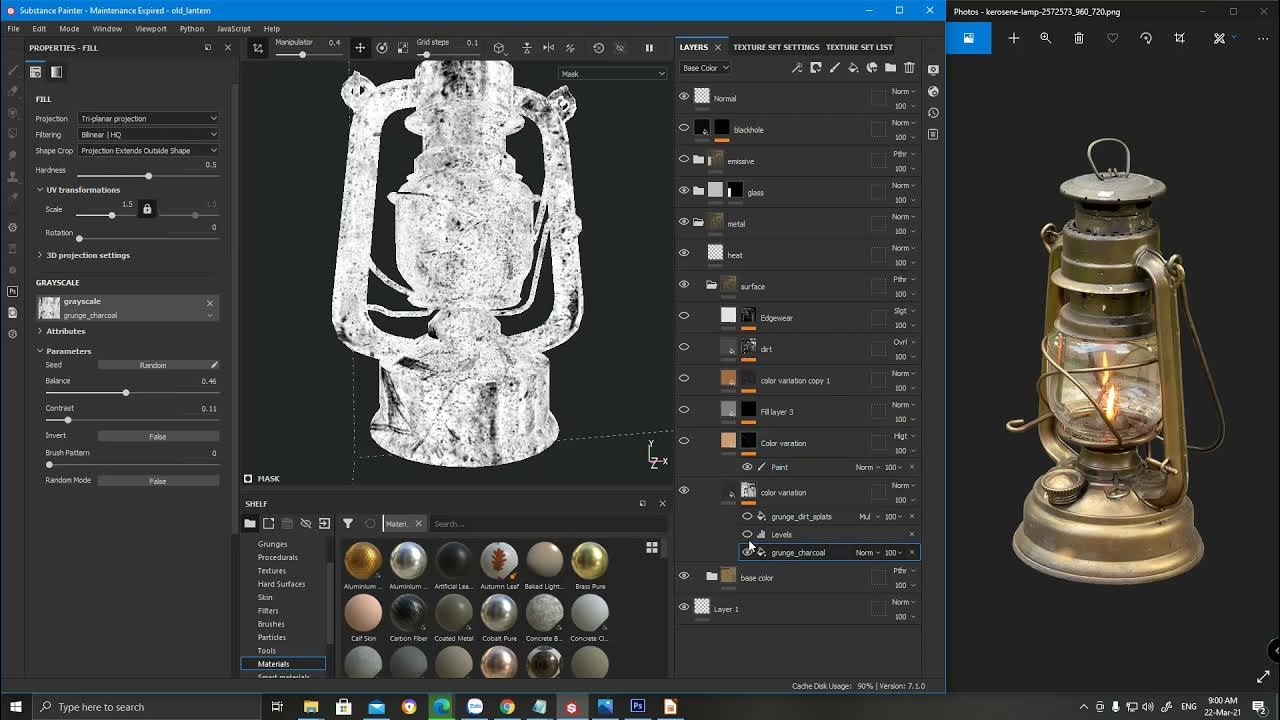This screenshot has height=720, width=1280.
Task: Crop the image in the Photos window
Action: coord(1180,38)
